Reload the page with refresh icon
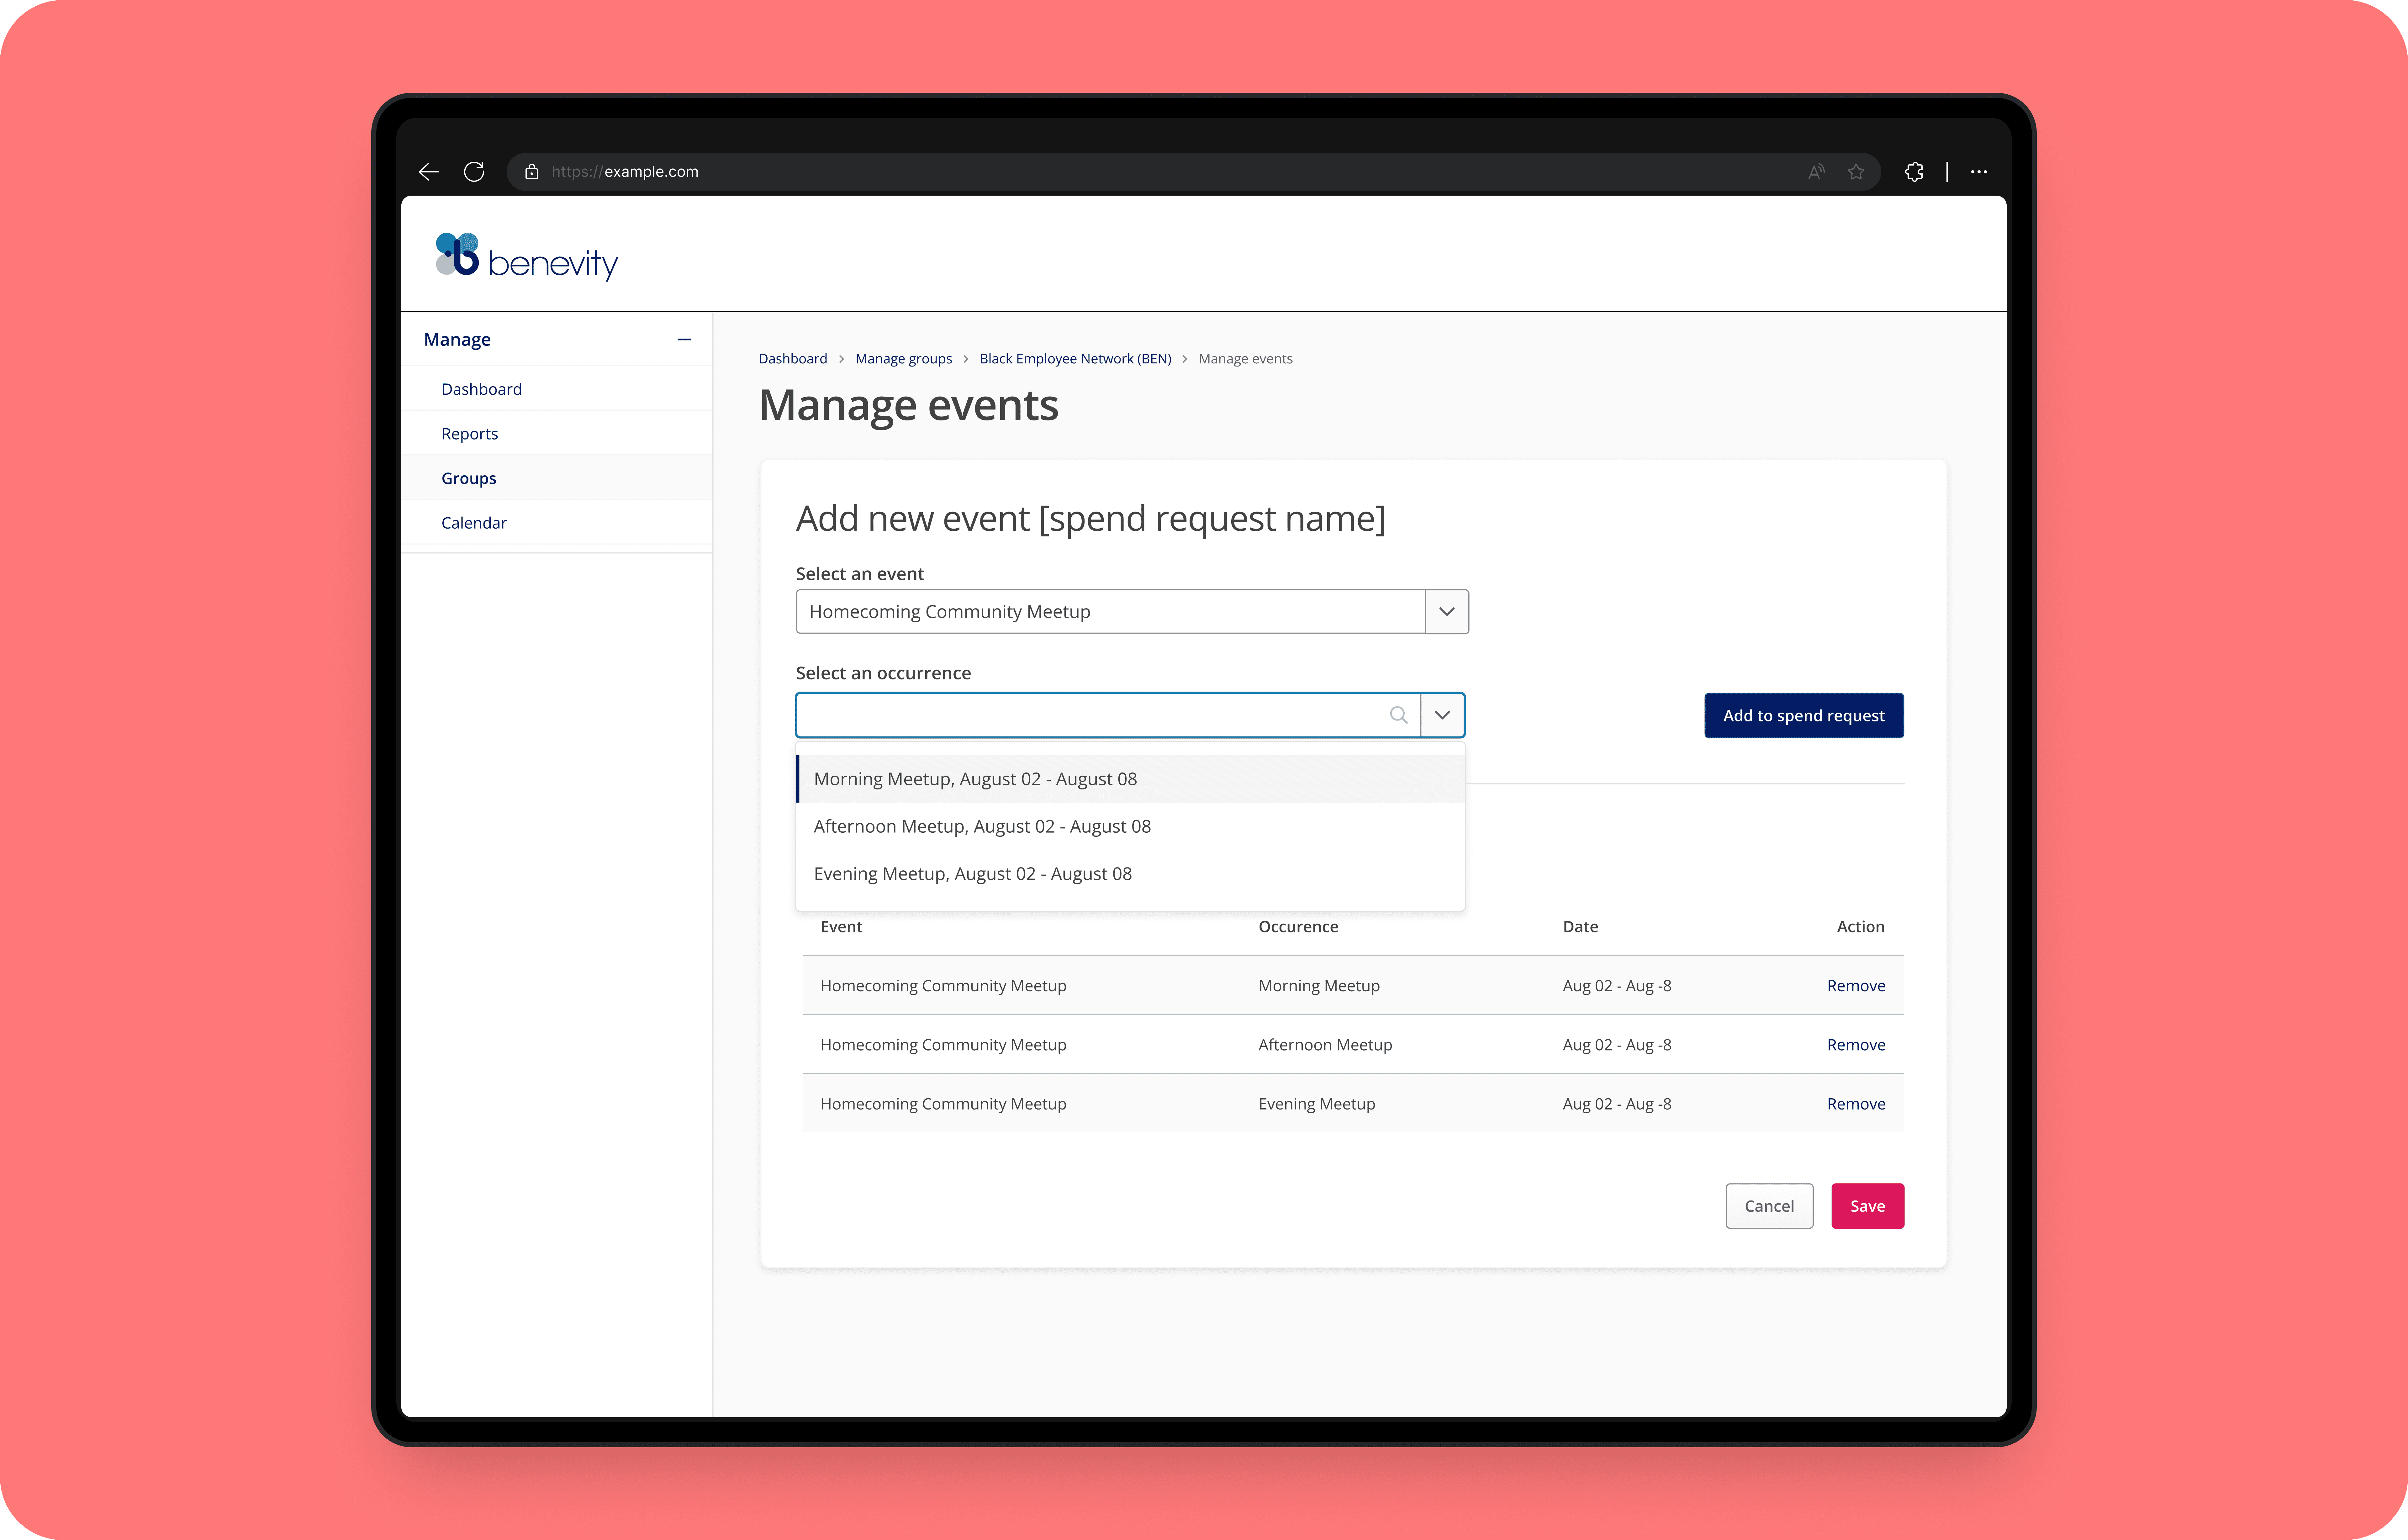Viewport: 2408px width, 1540px height. [474, 172]
